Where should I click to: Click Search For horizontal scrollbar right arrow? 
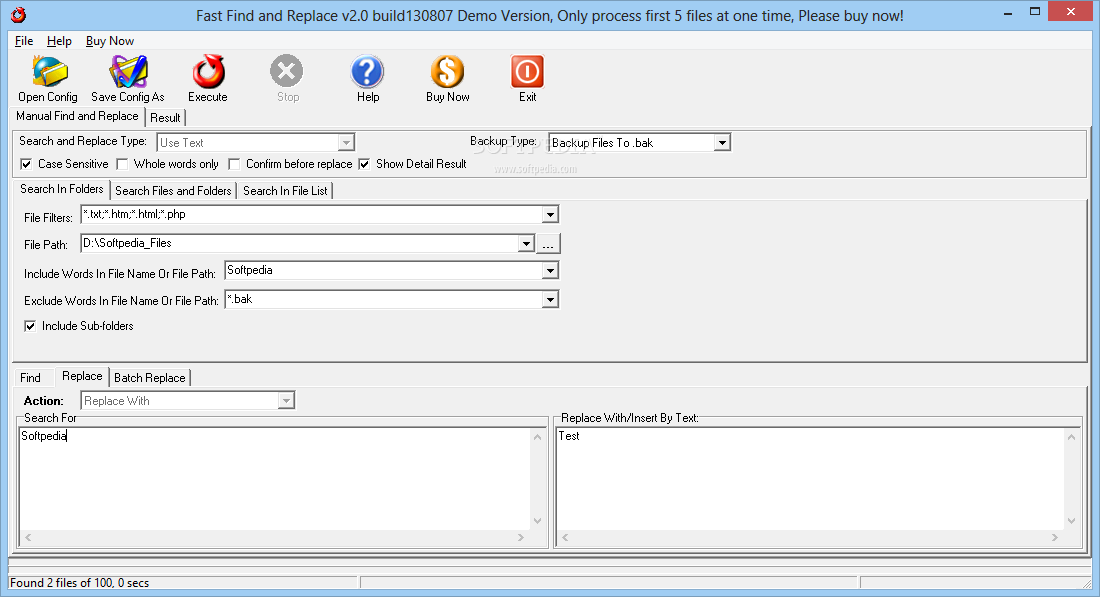[521, 537]
